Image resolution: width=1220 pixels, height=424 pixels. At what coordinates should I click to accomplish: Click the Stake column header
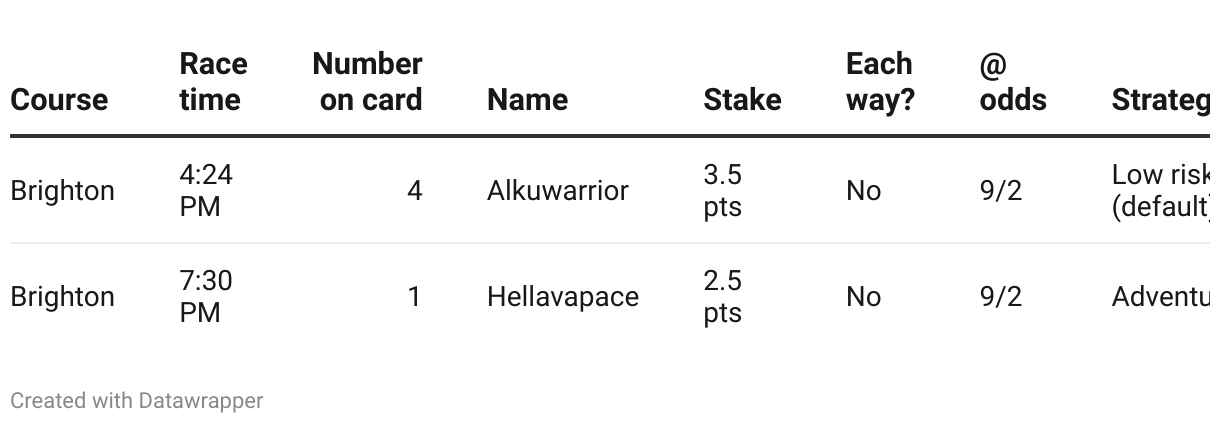point(742,100)
